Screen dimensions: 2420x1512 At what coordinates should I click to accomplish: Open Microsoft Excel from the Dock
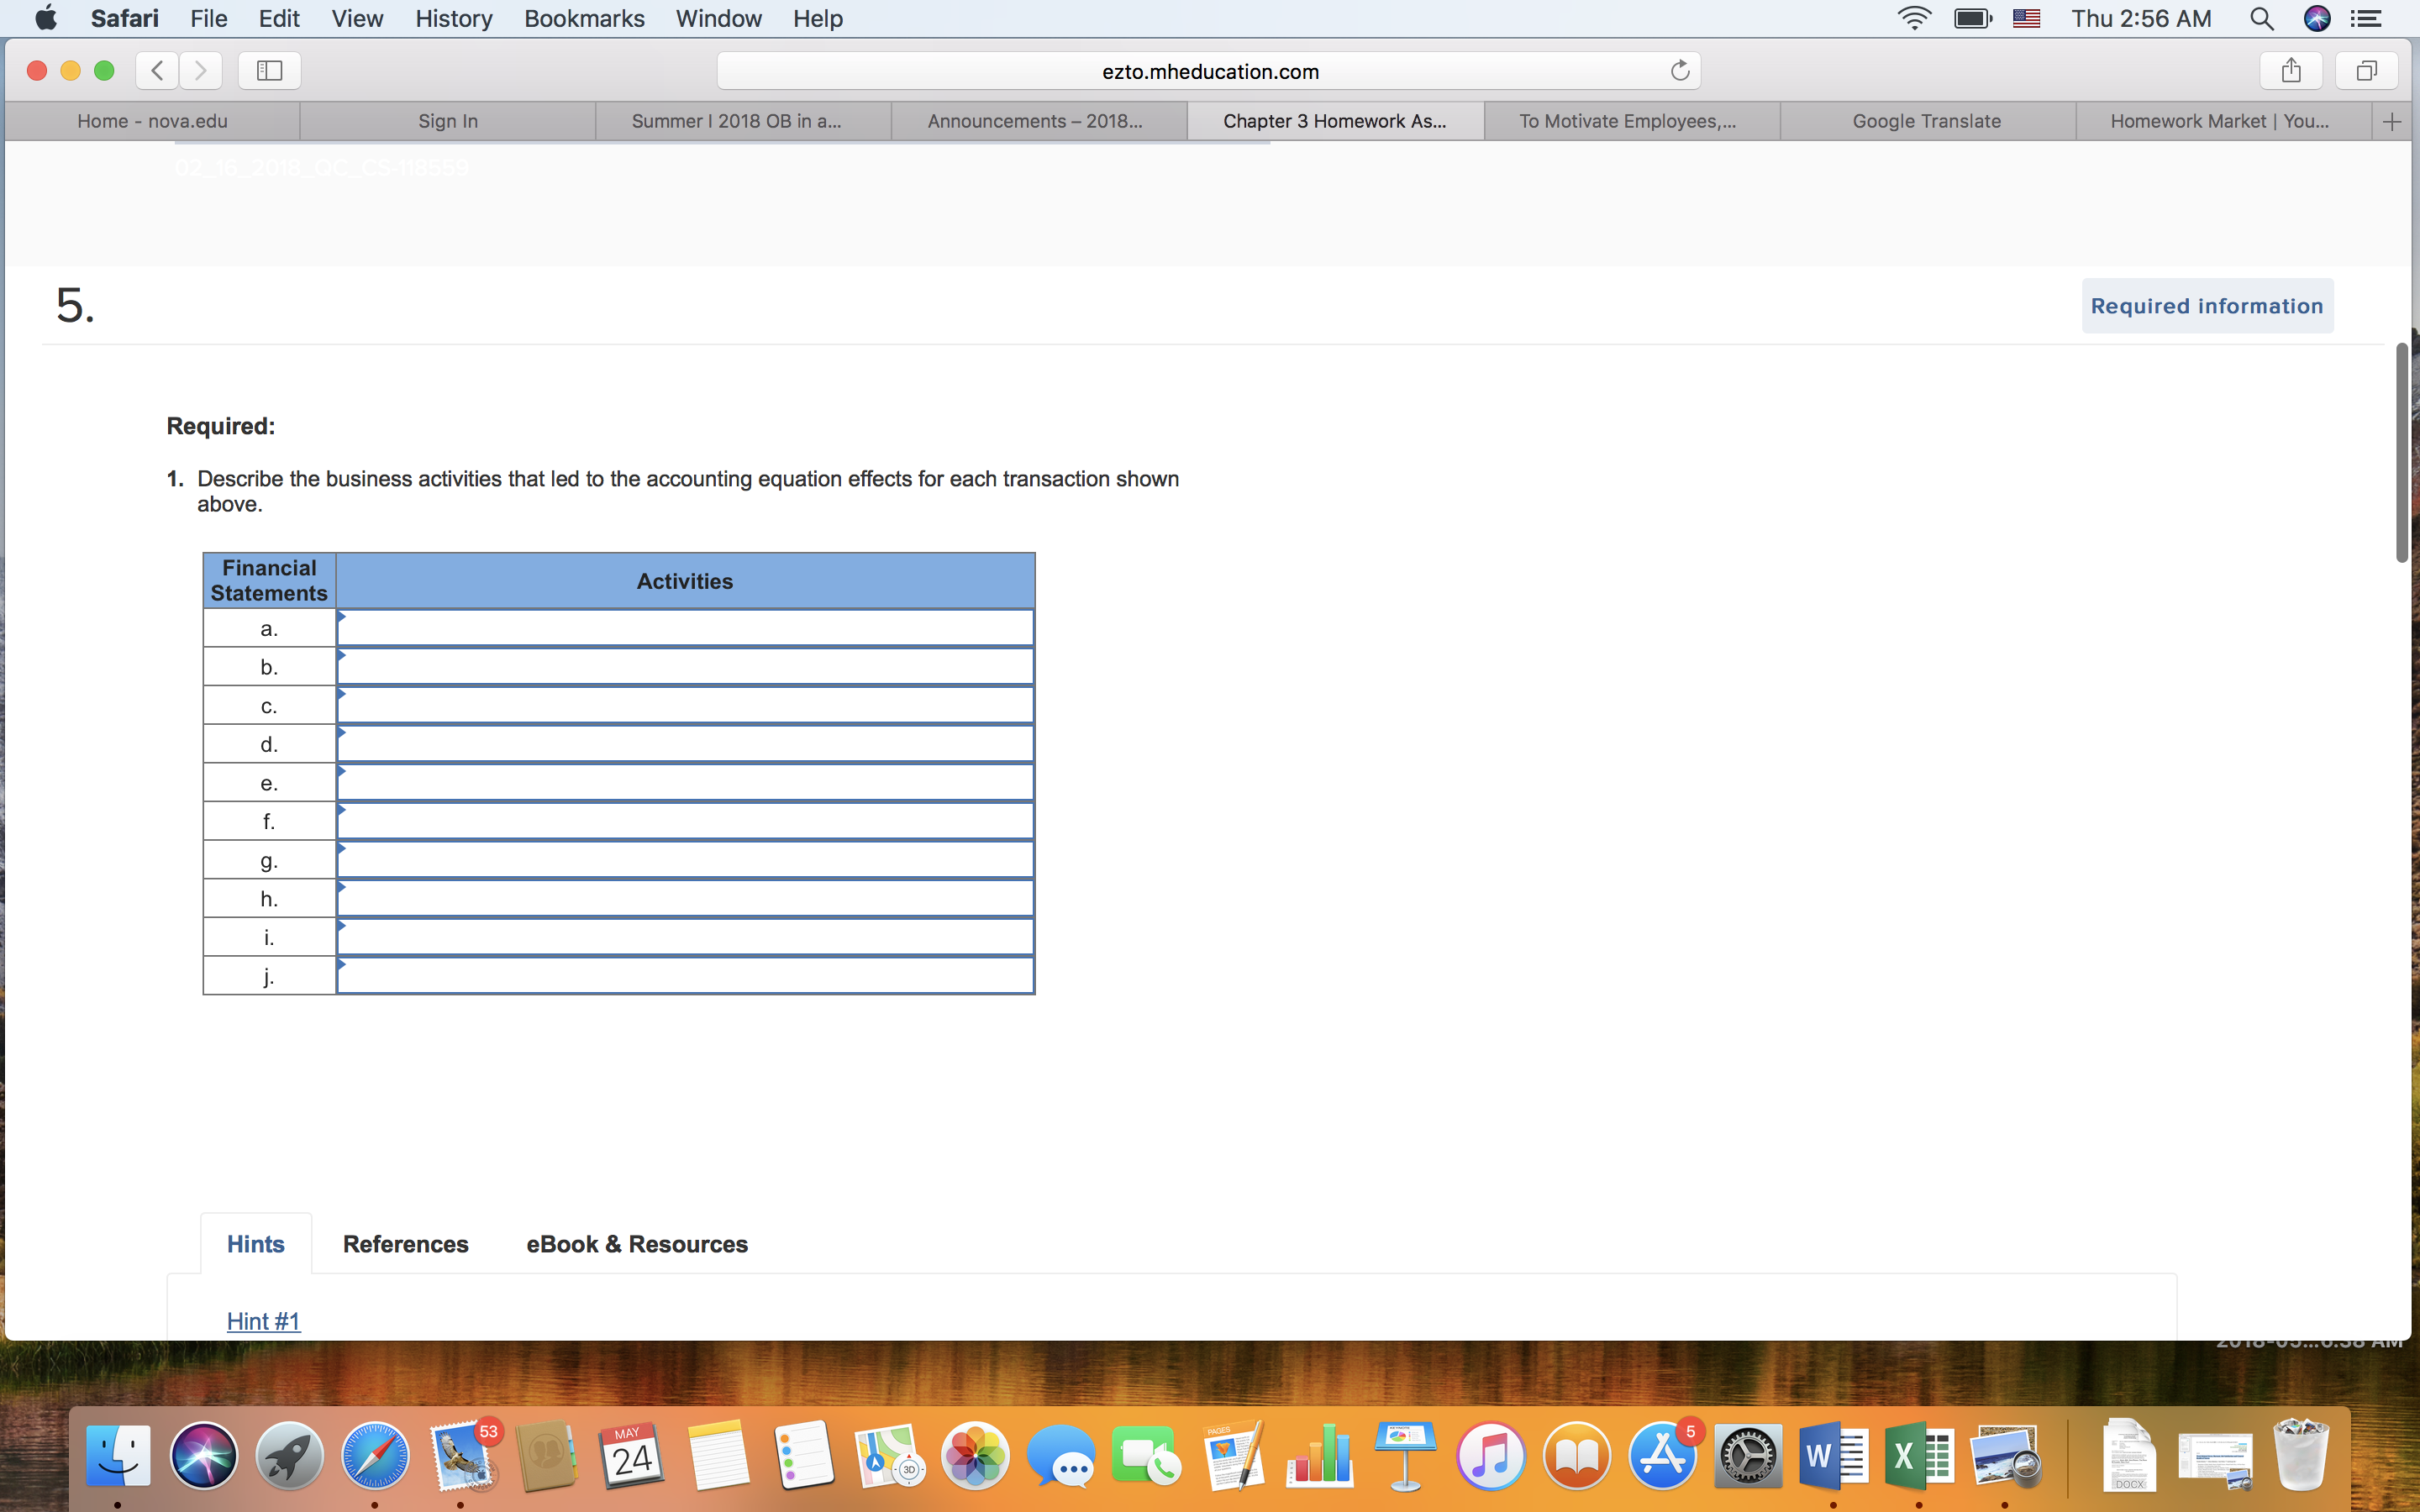pyautogui.click(x=1919, y=1455)
